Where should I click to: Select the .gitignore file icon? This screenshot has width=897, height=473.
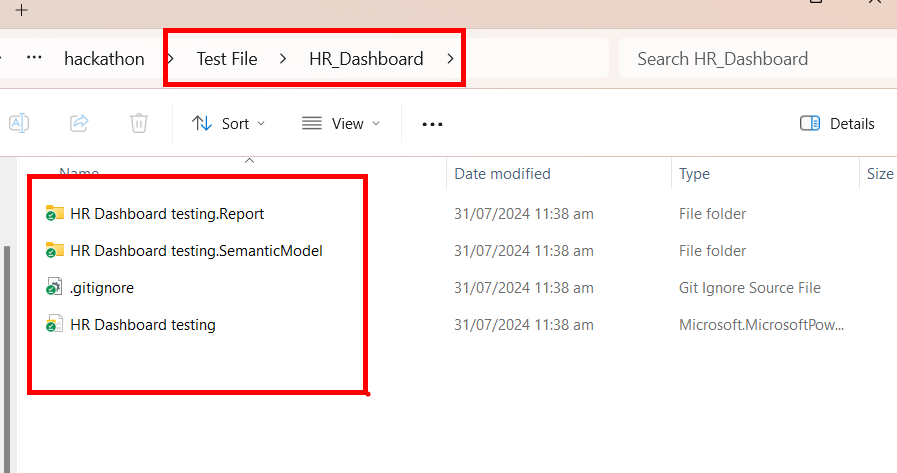[55, 288]
